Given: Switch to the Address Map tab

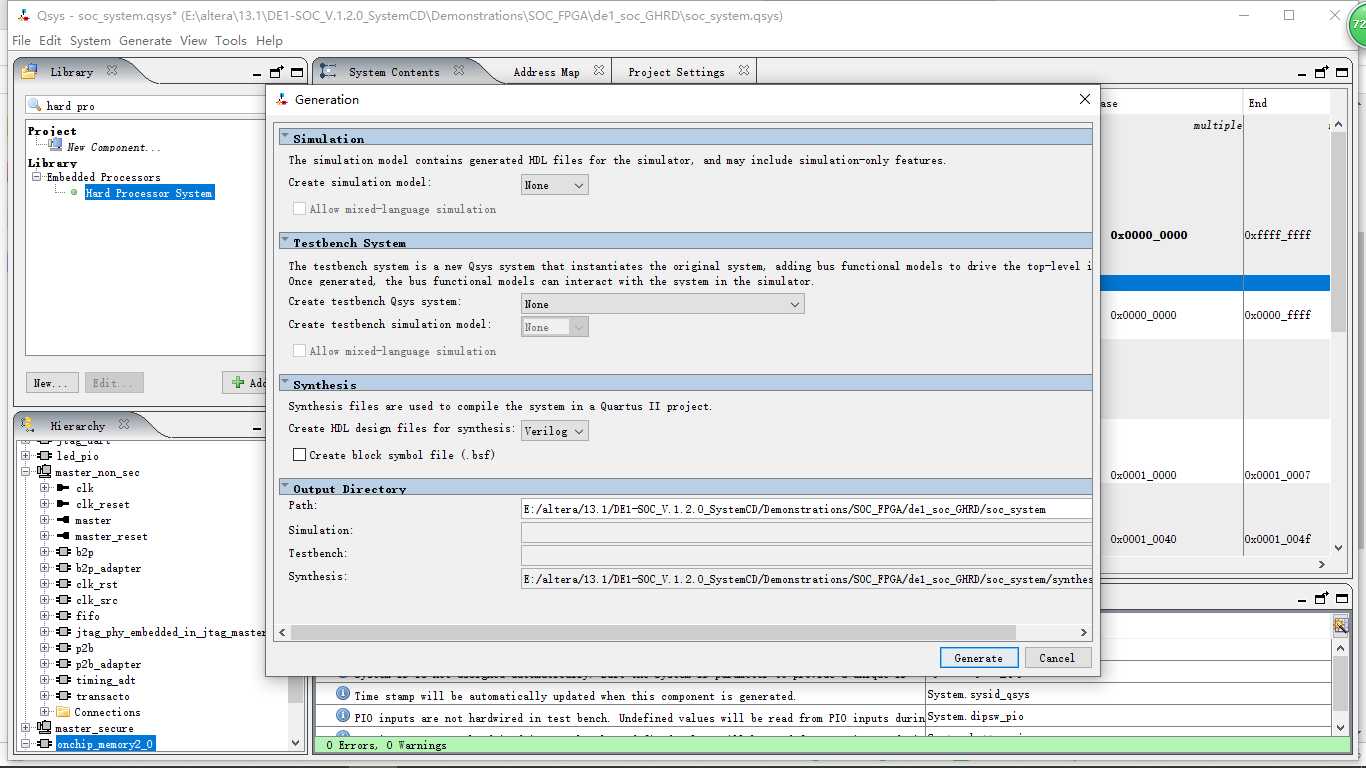Looking at the screenshot, I should tap(546, 72).
